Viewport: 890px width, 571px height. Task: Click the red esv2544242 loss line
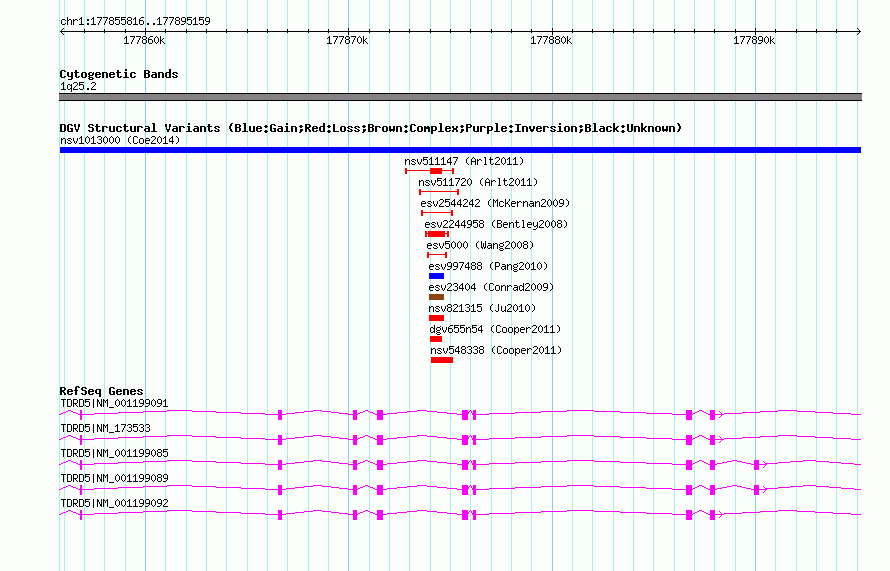click(437, 213)
